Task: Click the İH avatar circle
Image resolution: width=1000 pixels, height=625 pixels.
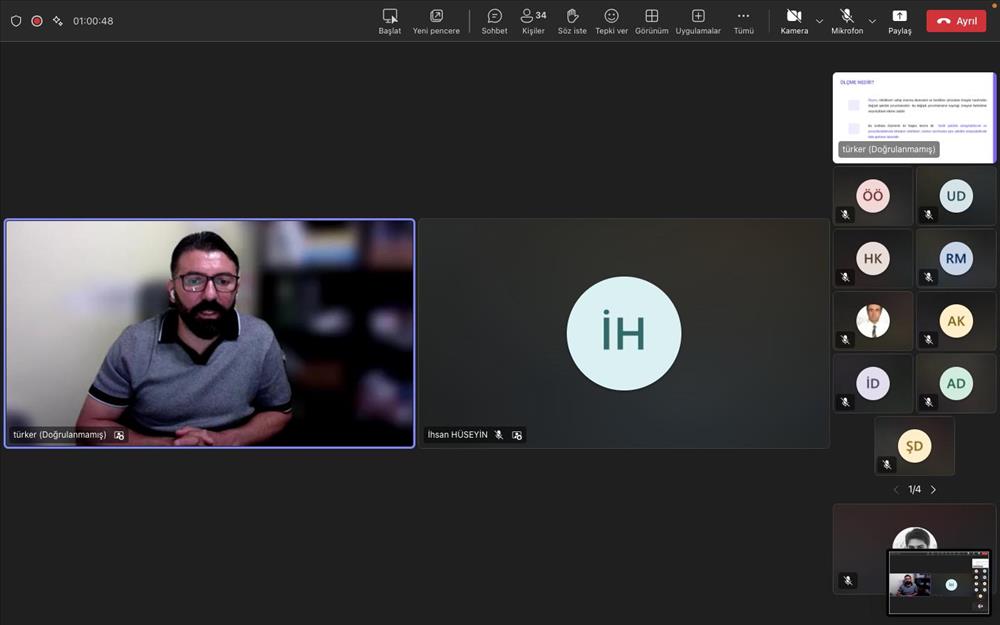Action: pos(624,333)
